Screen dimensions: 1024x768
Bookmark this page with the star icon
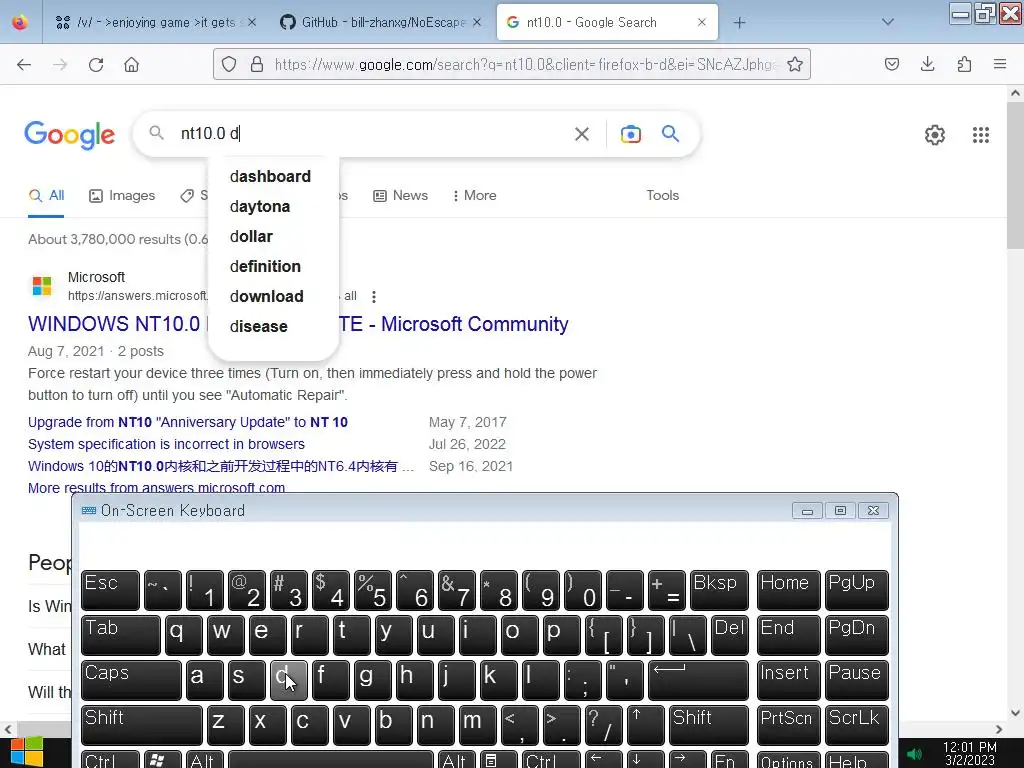pyautogui.click(x=795, y=64)
